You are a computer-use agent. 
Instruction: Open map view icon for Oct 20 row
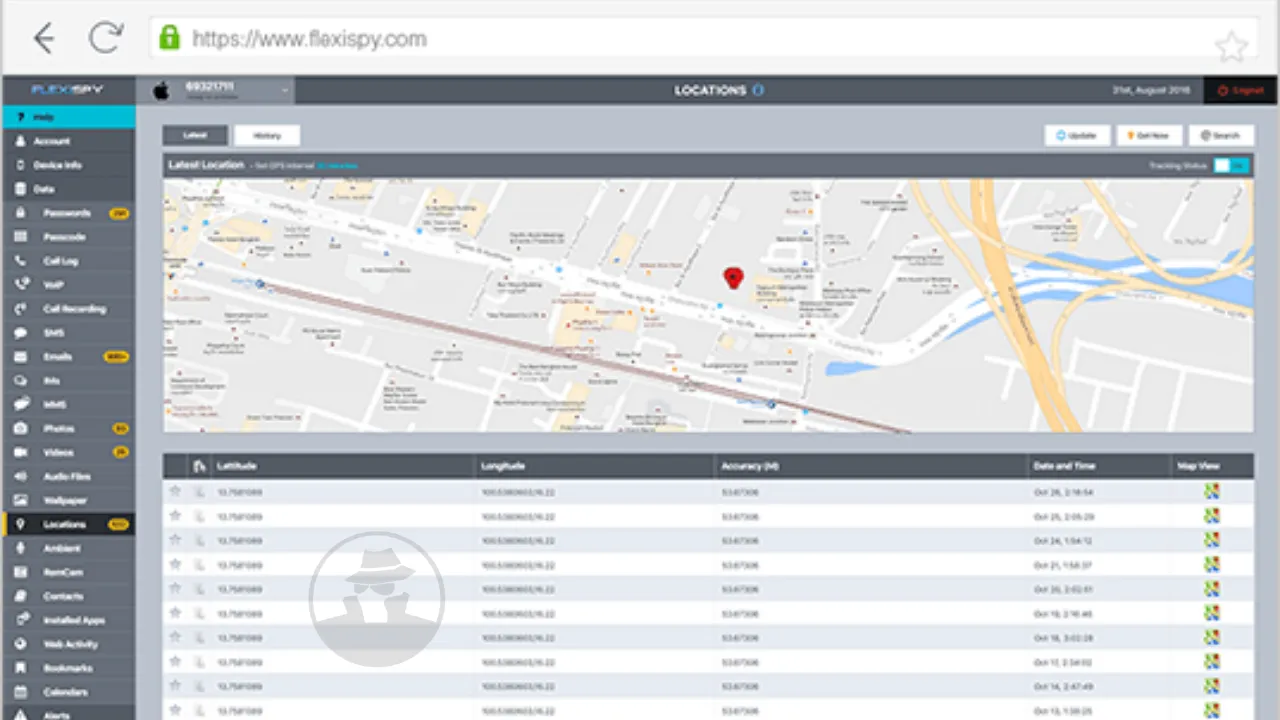tap(1212, 588)
